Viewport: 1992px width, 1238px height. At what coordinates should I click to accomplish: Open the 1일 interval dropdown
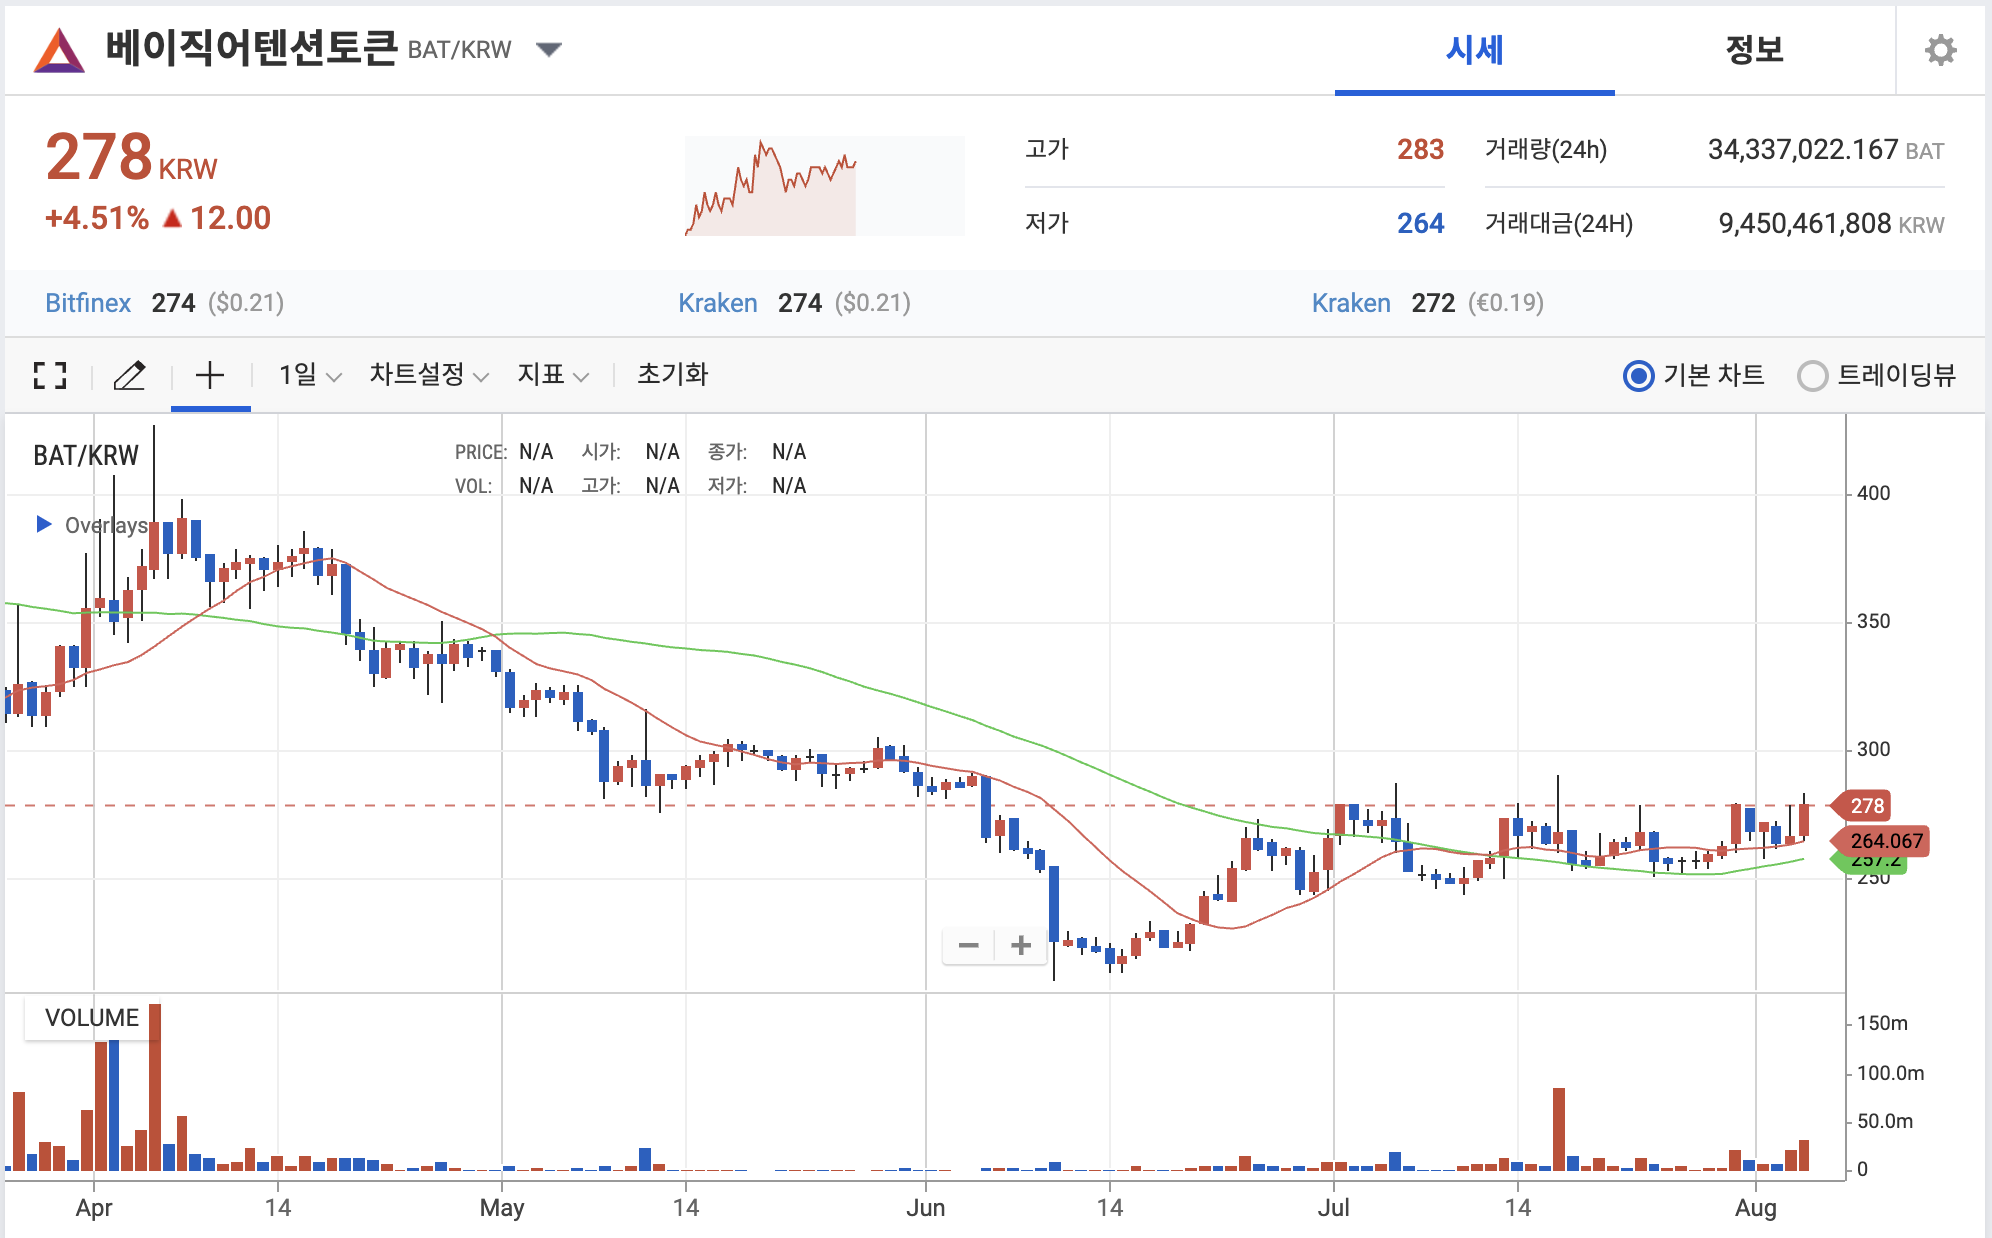click(x=310, y=375)
